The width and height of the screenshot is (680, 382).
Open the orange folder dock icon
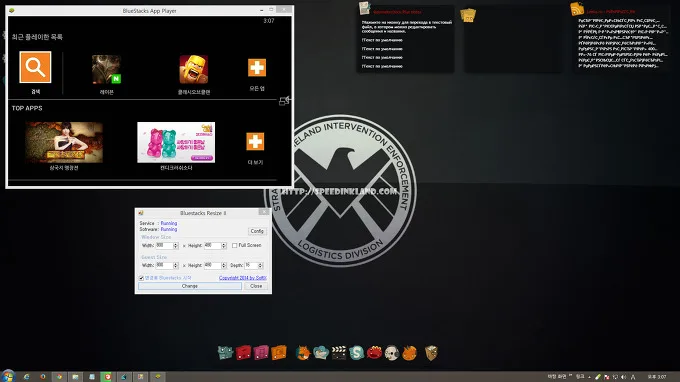(279, 353)
